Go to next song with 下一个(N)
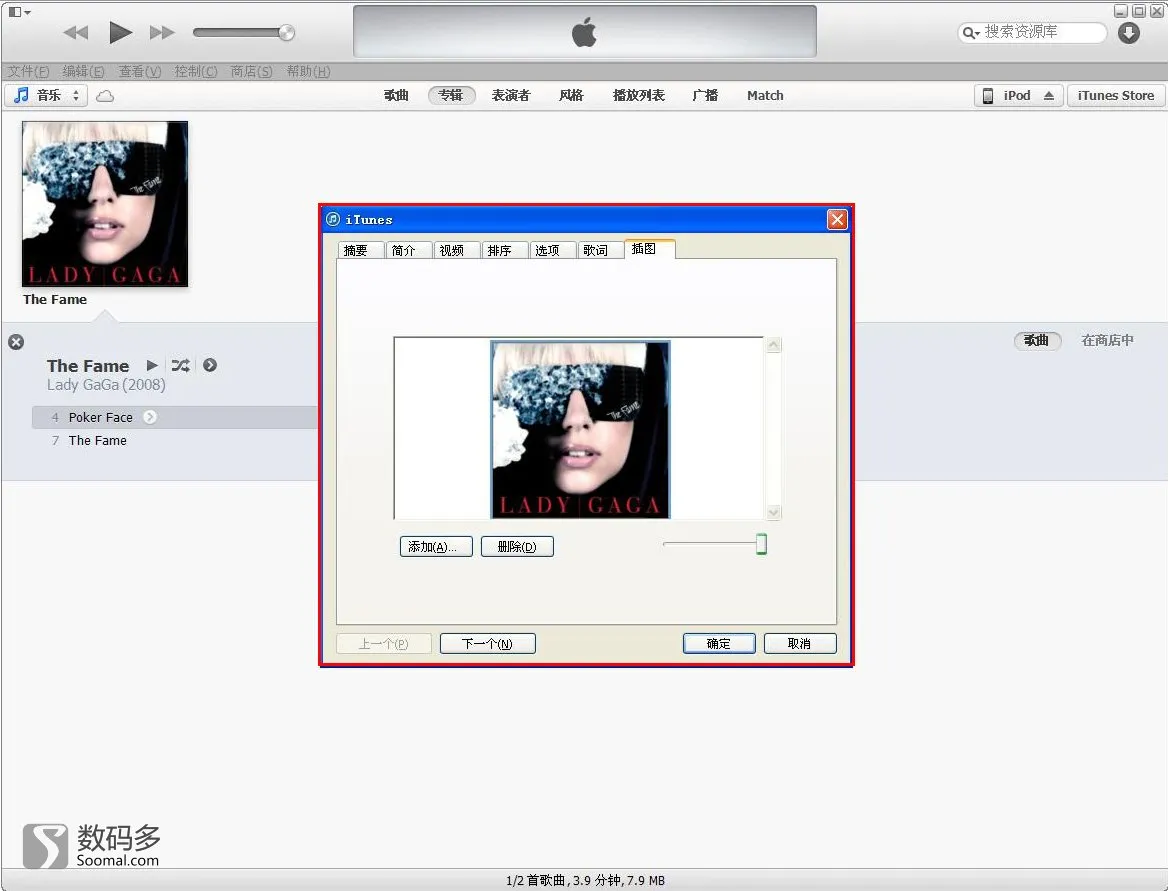 click(487, 643)
